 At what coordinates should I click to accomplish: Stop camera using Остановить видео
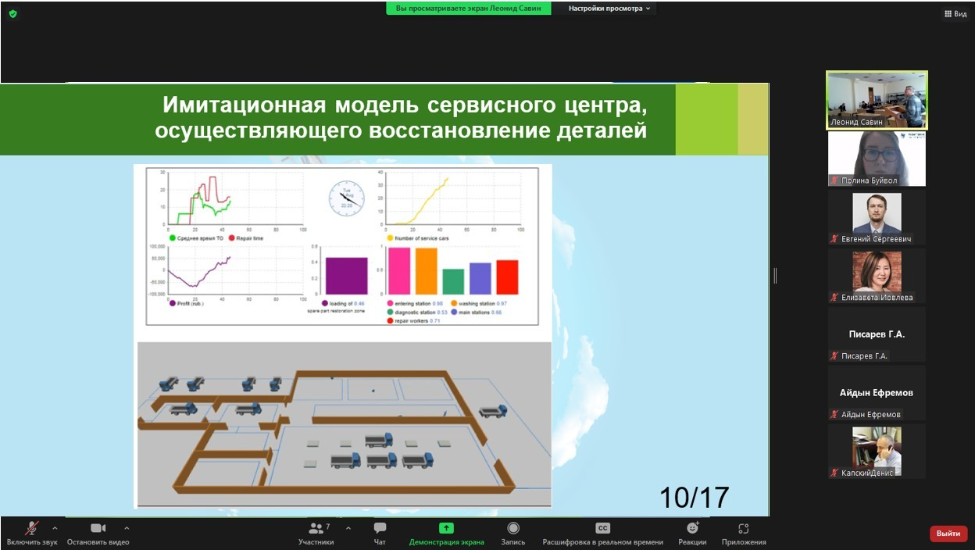[x=98, y=529]
